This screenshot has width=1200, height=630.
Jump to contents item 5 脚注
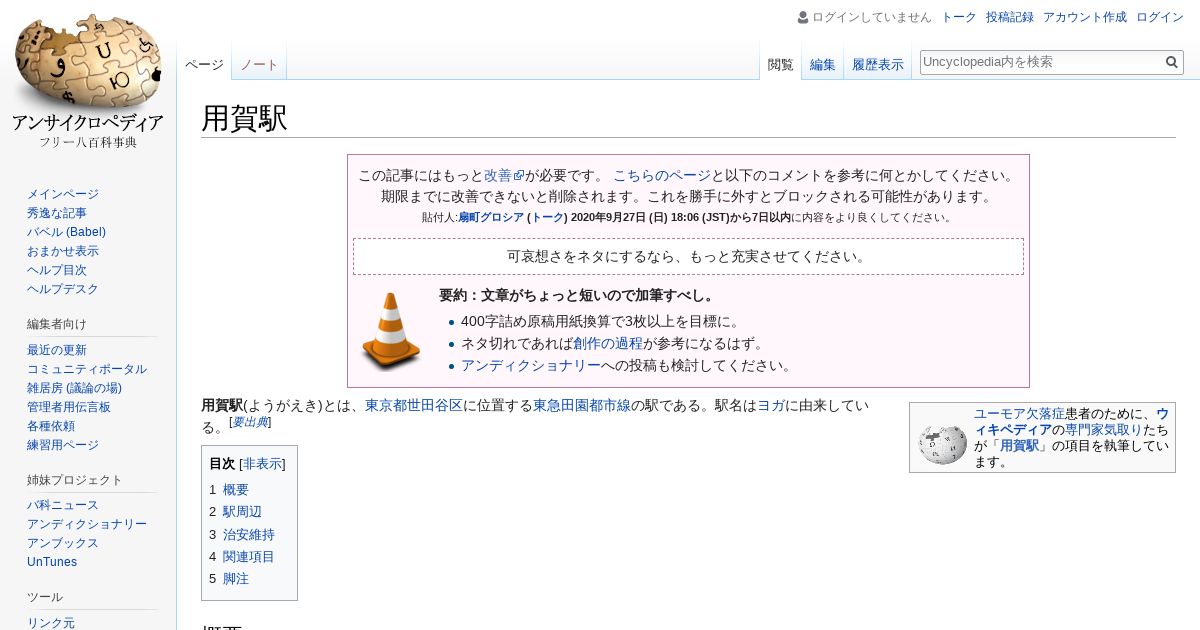point(236,578)
